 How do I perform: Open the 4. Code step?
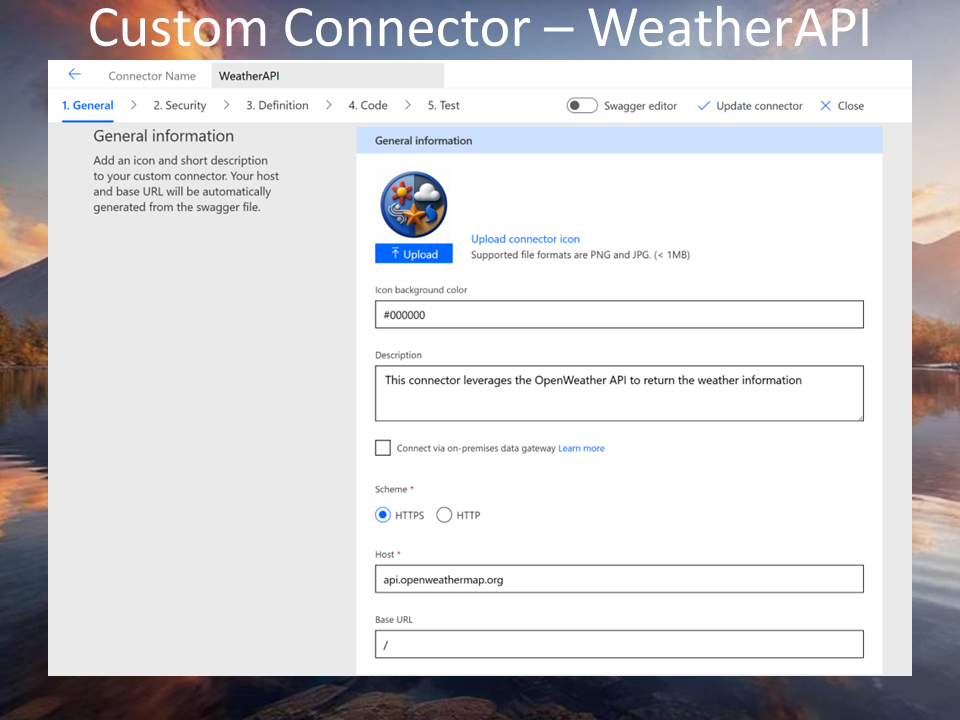coord(368,105)
